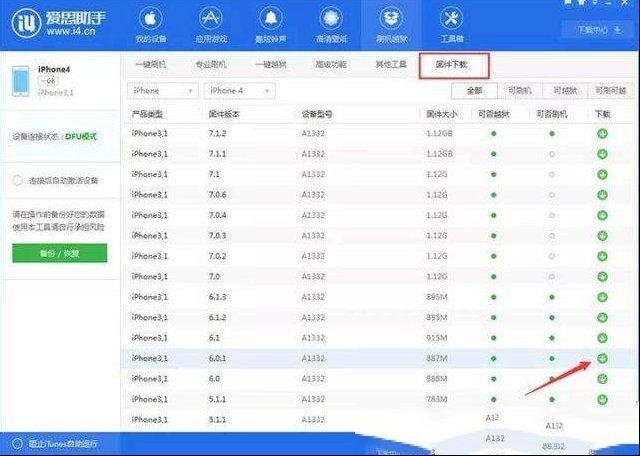Click the A1332 cell in the 7.0.2 row

click(313, 256)
